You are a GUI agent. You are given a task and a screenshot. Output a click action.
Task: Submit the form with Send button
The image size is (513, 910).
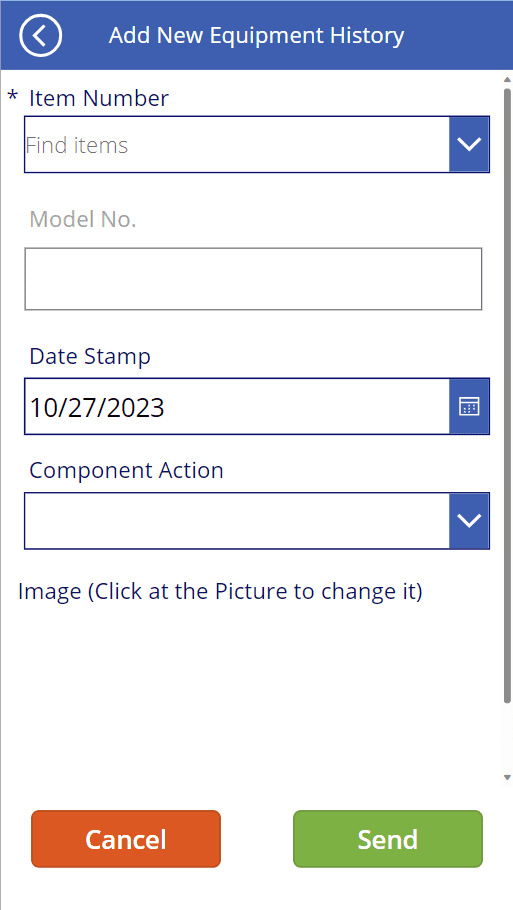point(388,839)
